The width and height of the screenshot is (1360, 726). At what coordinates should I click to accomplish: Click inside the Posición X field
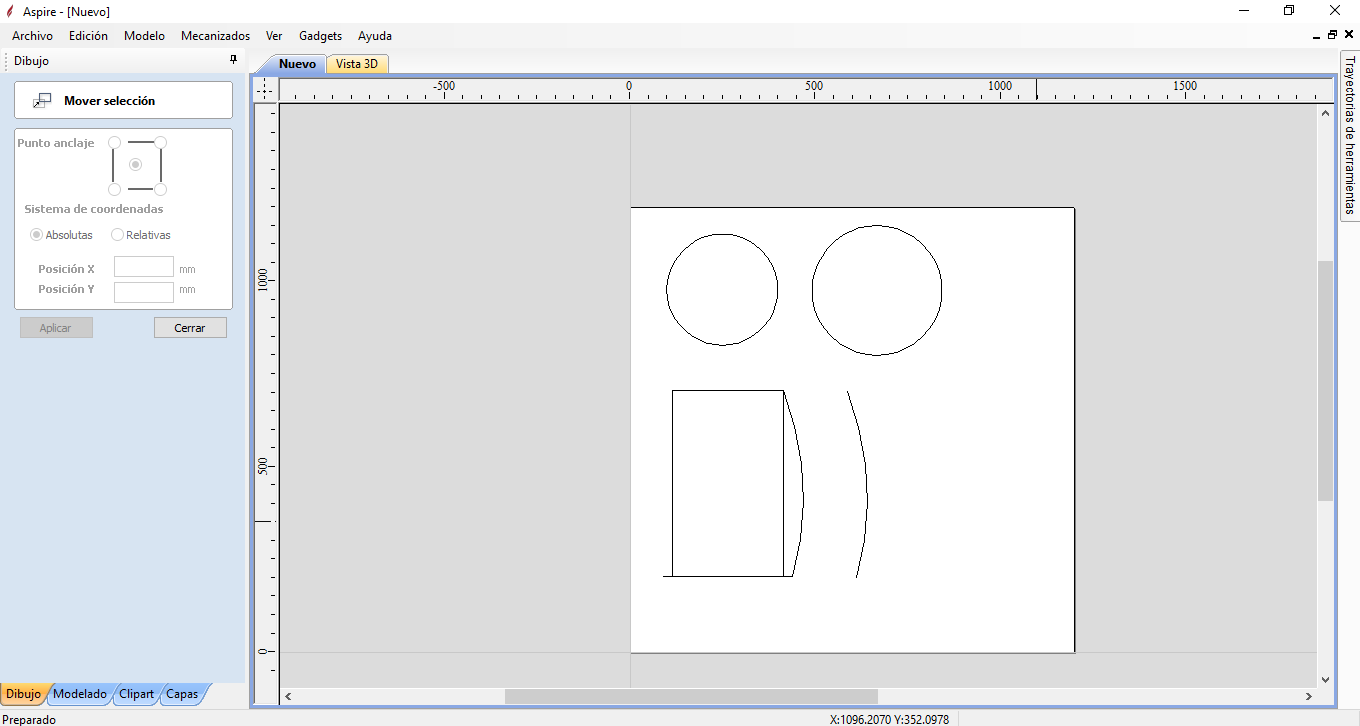[144, 267]
